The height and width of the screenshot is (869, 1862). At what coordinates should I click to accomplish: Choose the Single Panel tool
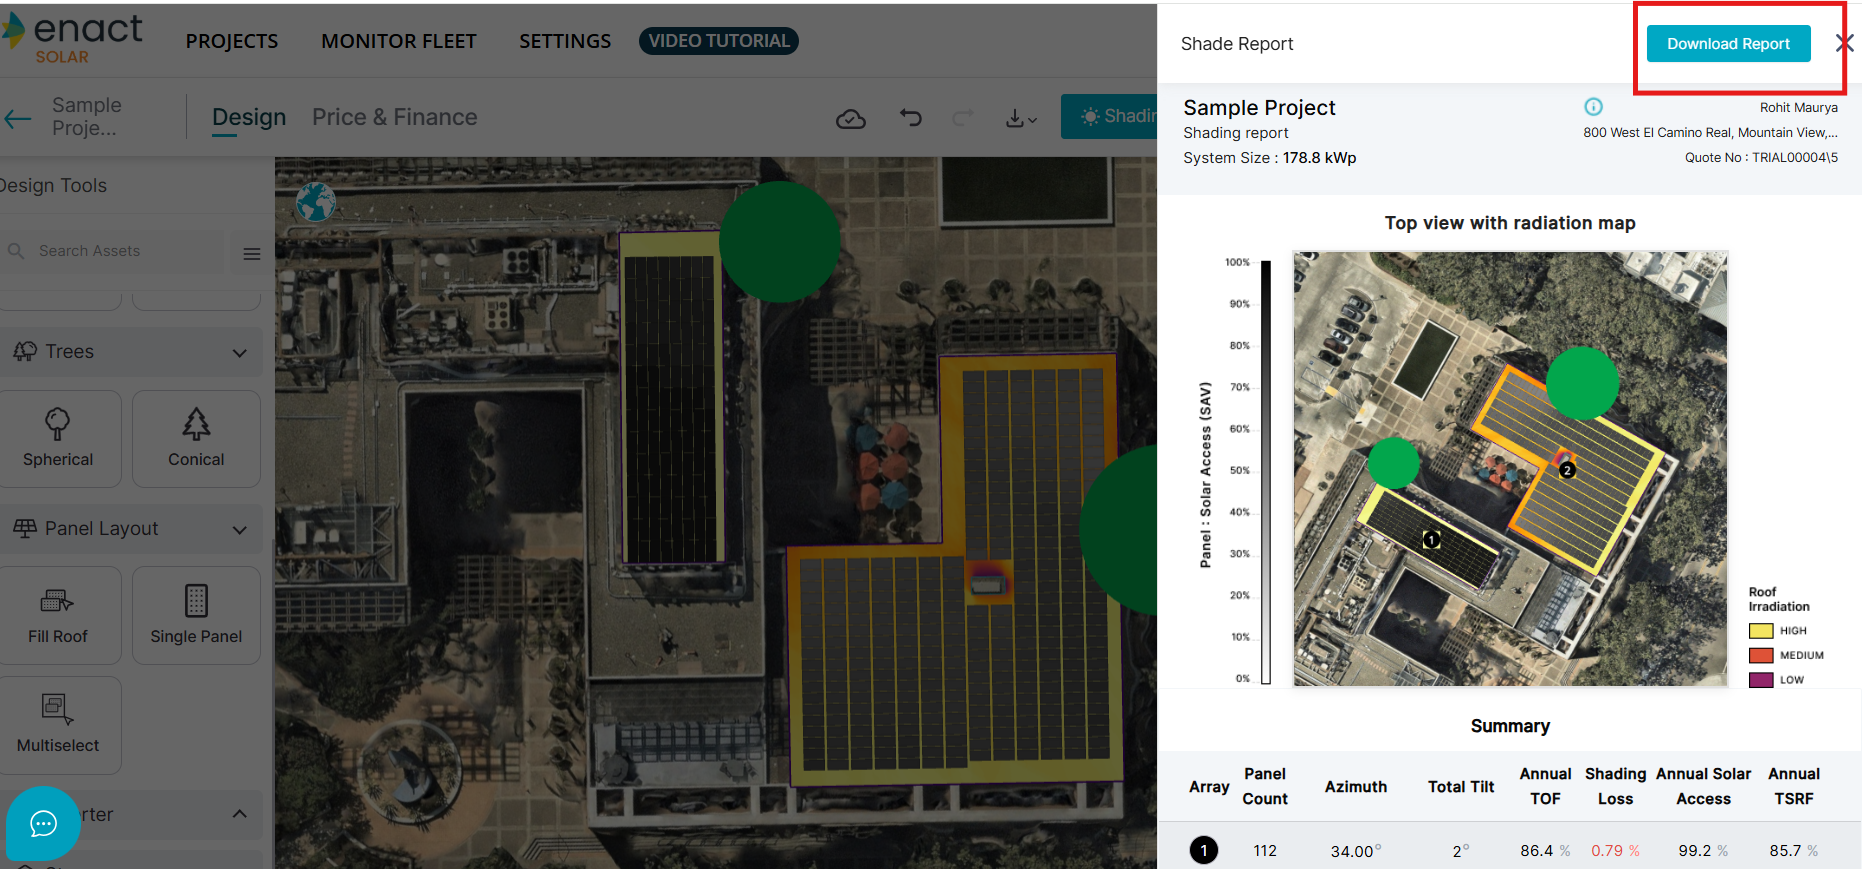click(x=196, y=616)
